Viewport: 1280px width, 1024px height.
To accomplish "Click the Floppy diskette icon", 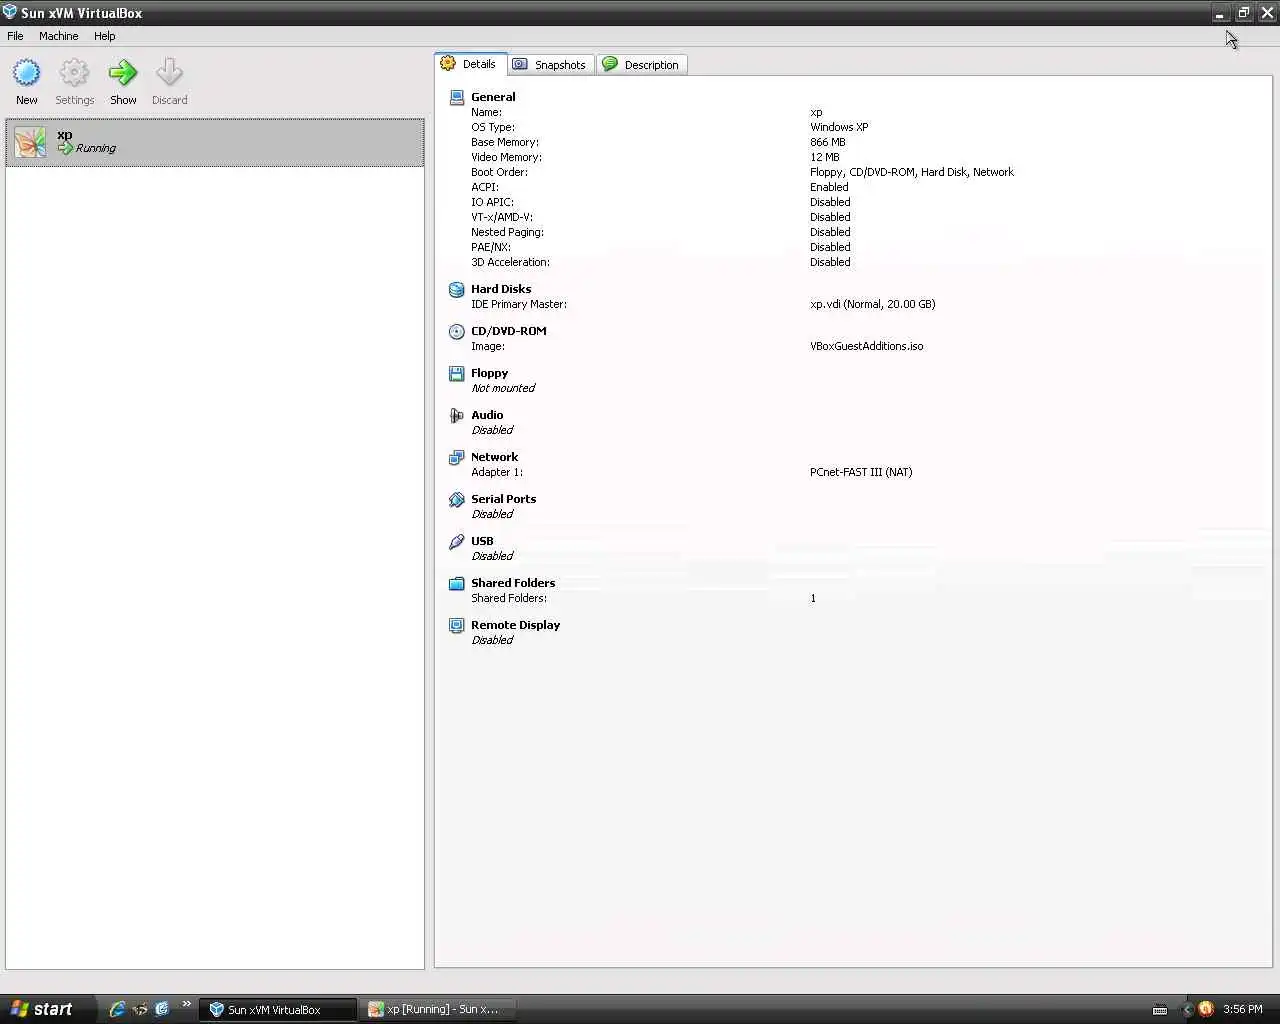I will (x=457, y=373).
